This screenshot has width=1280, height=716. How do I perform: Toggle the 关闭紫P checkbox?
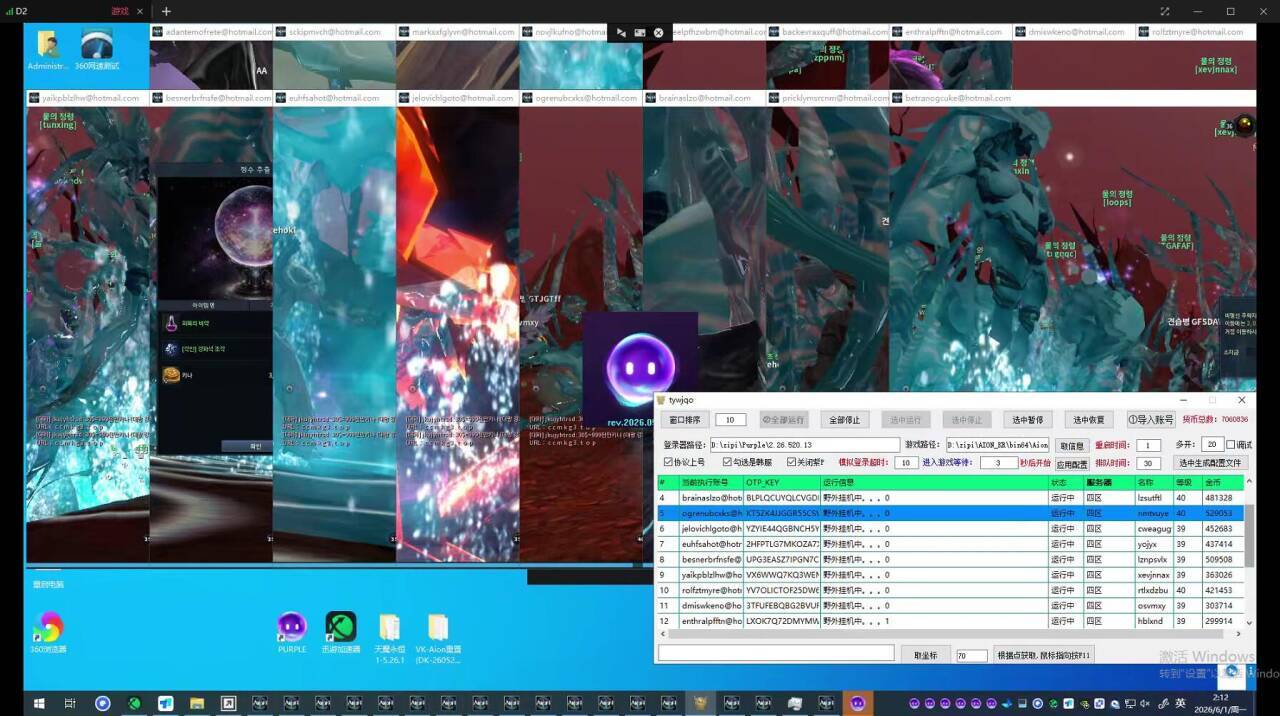(x=806, y=462)
